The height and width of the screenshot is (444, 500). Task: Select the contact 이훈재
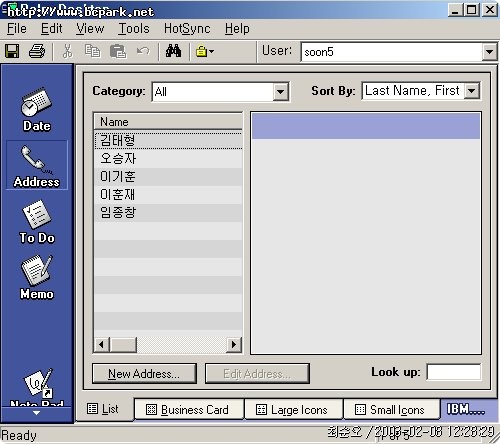168,194
